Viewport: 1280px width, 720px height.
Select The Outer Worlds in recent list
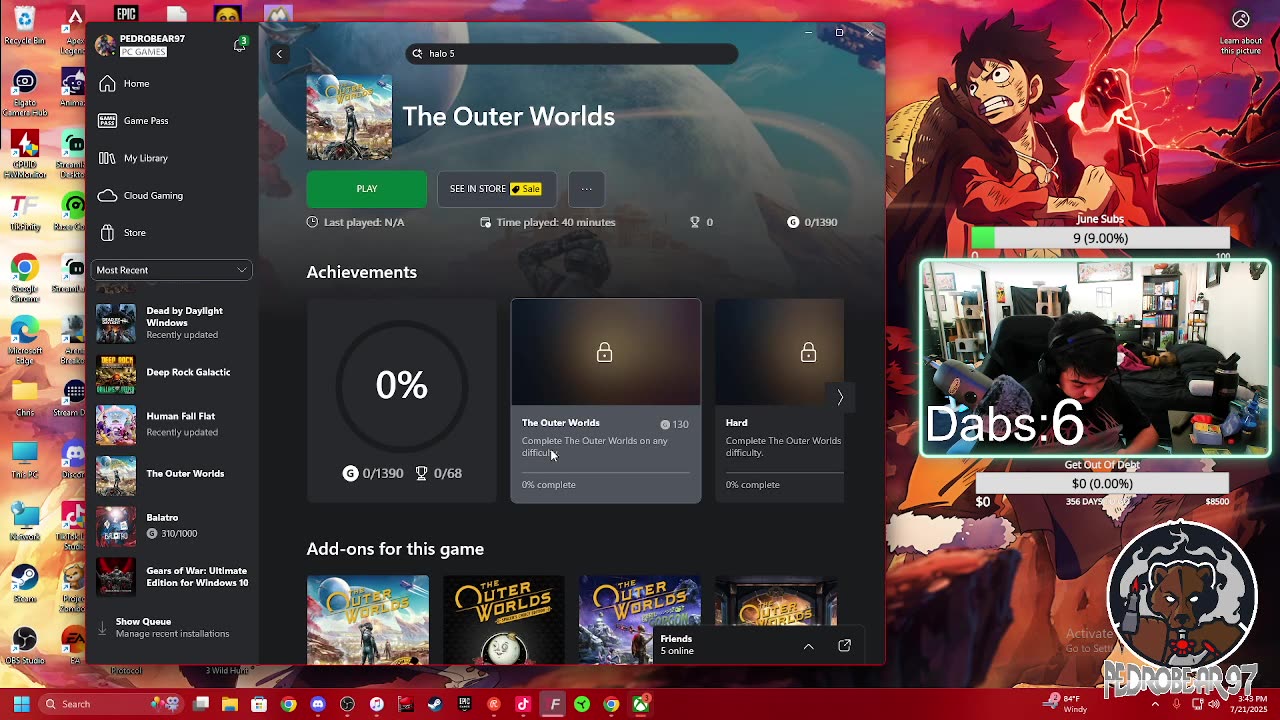point(171,475)
